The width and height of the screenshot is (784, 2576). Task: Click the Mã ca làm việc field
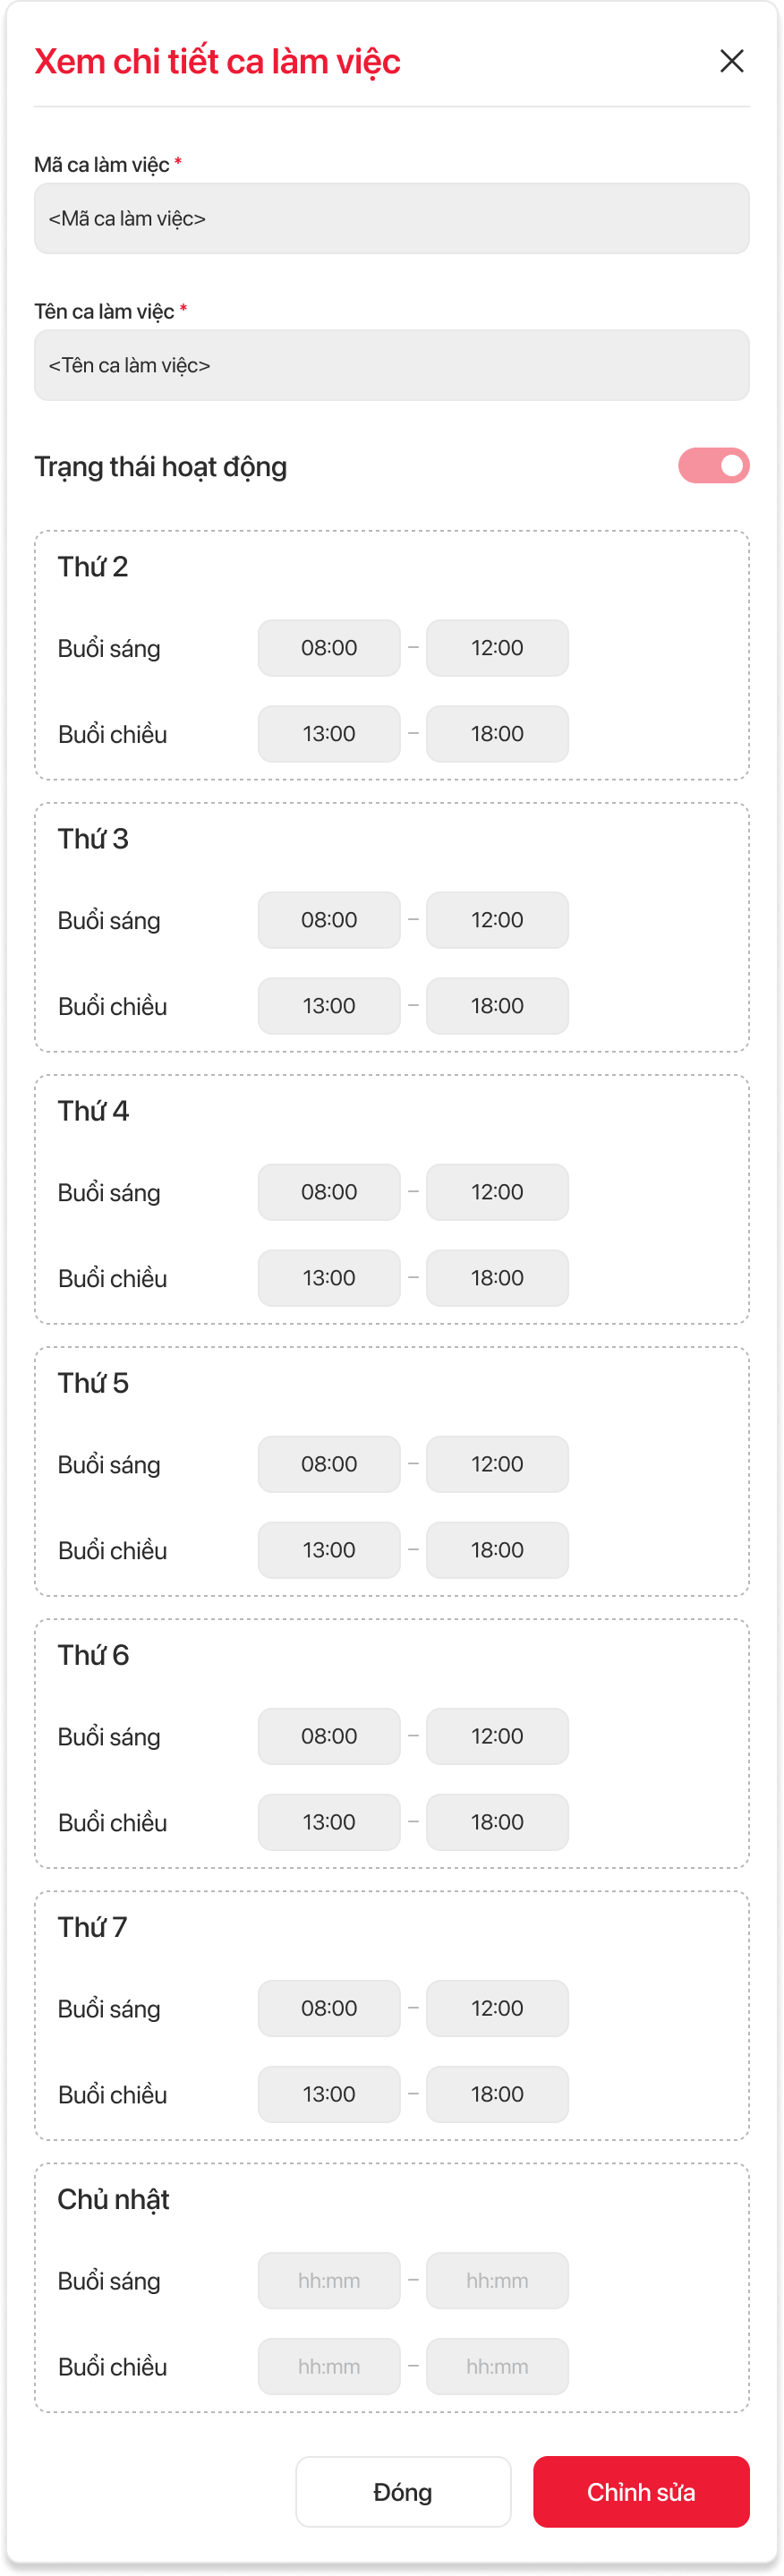tap(391, 218)
